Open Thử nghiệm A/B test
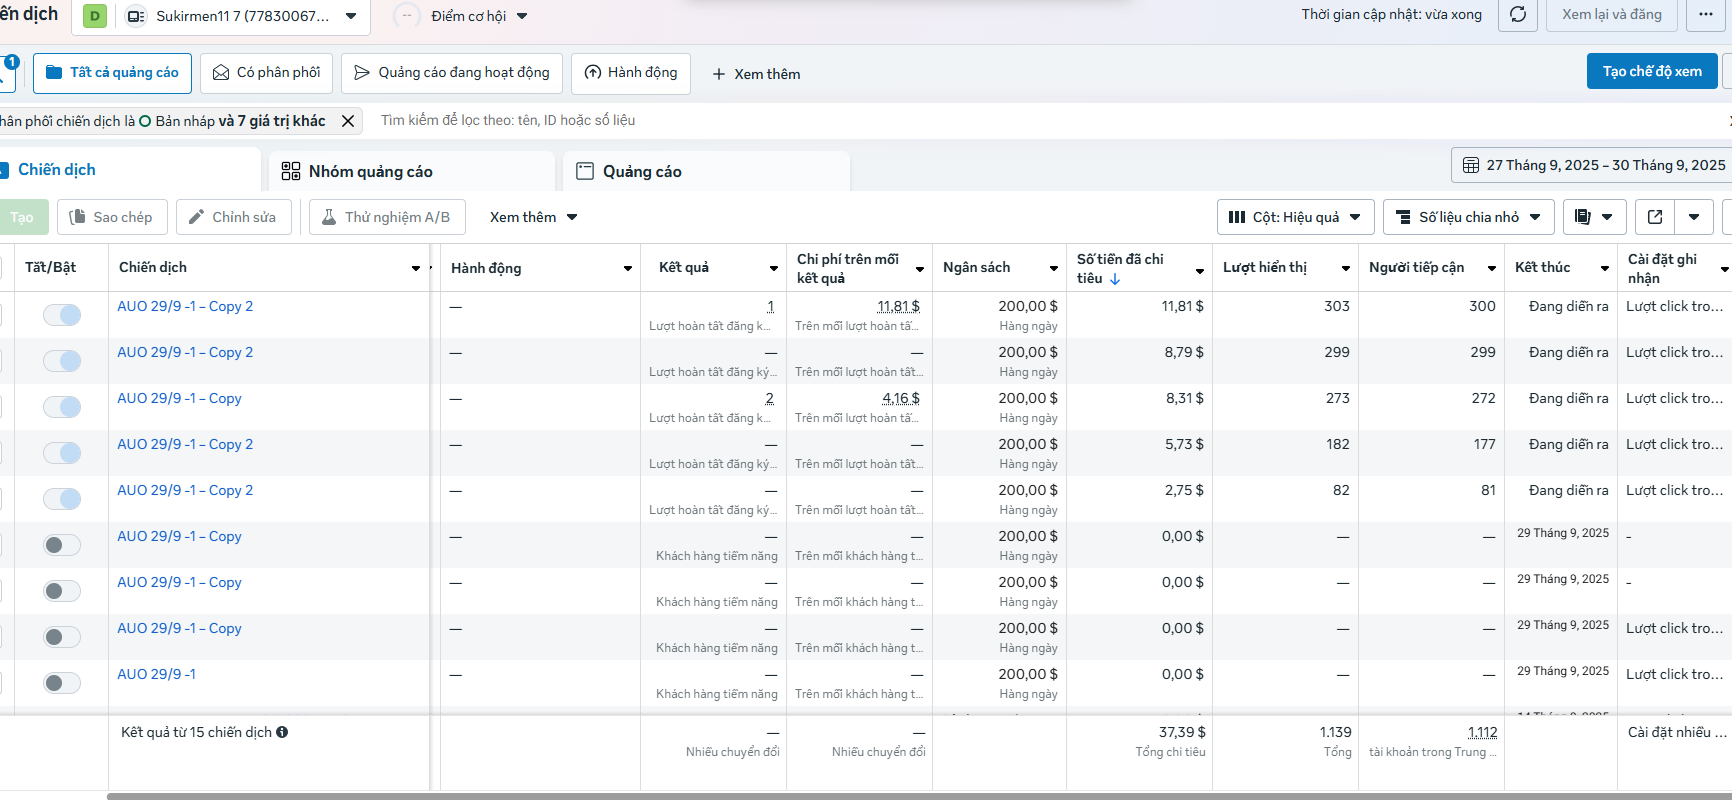 pos(386,217)
